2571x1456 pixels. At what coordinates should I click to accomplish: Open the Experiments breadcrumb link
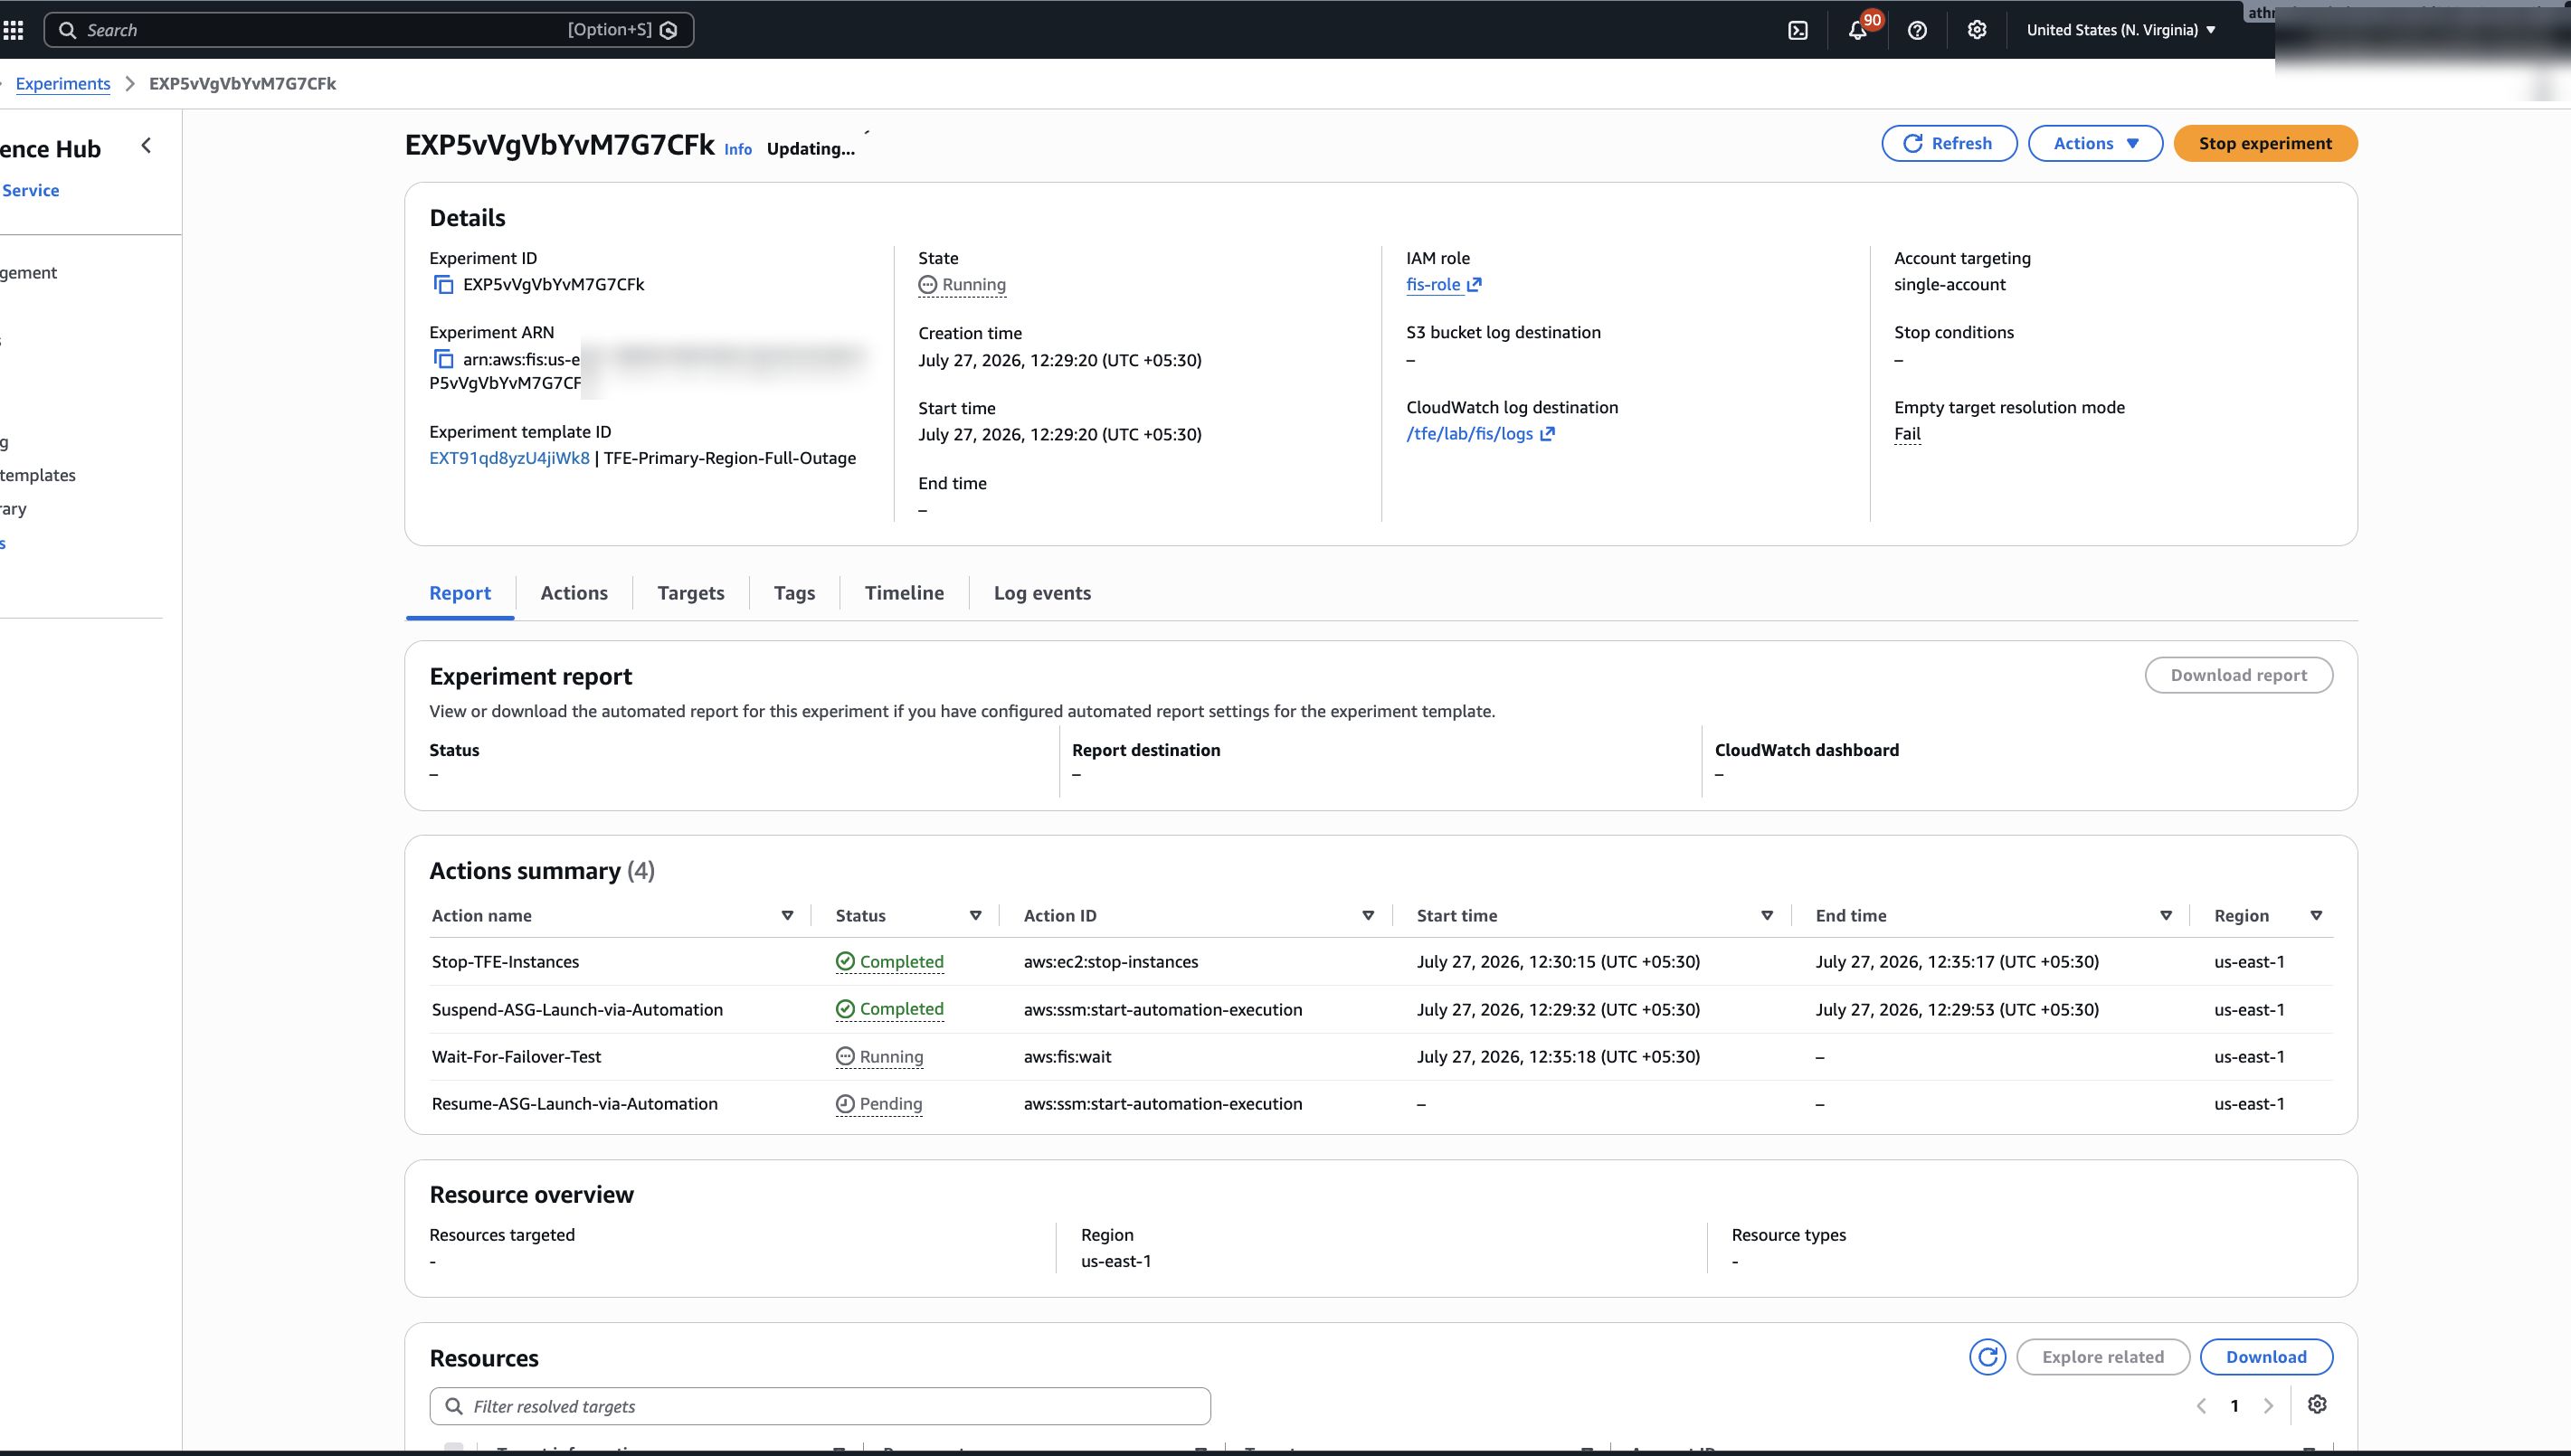tap(63, 84)
